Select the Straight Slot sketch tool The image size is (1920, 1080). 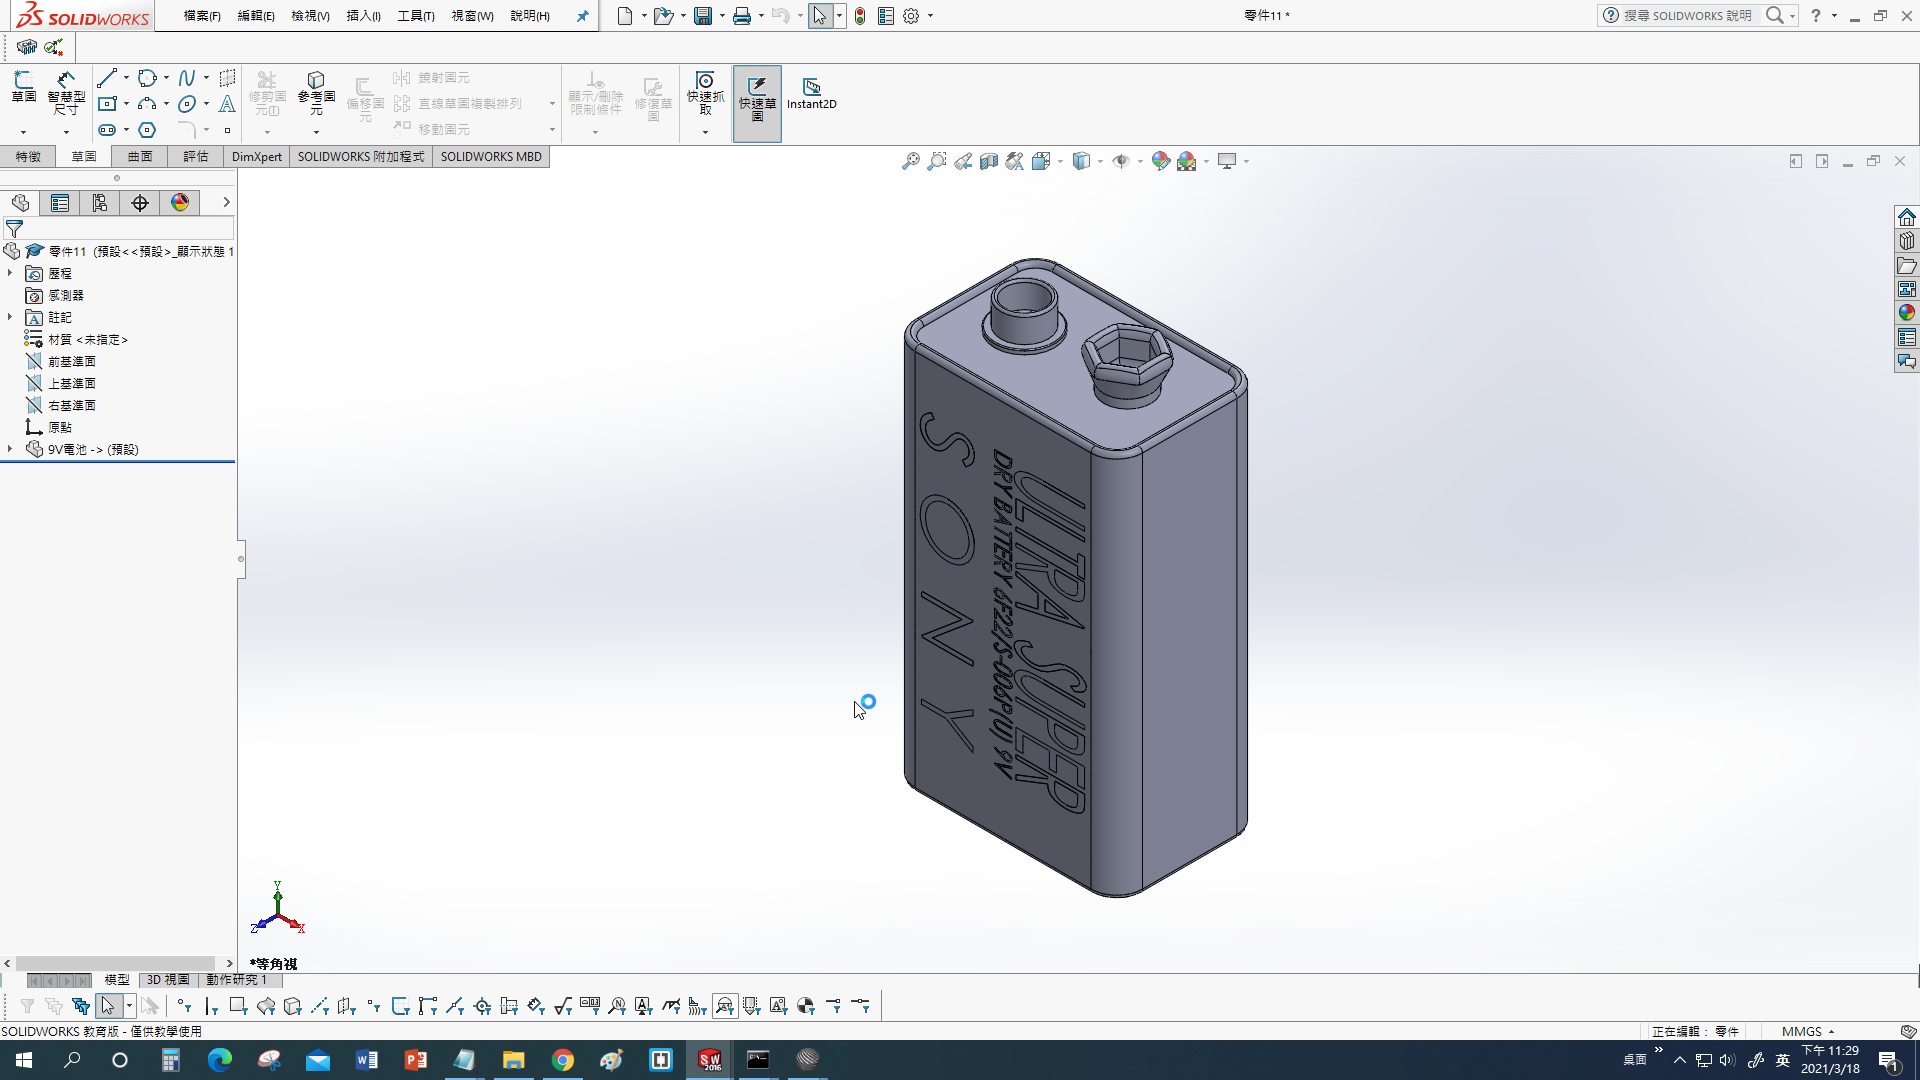(x=107, y=130)
